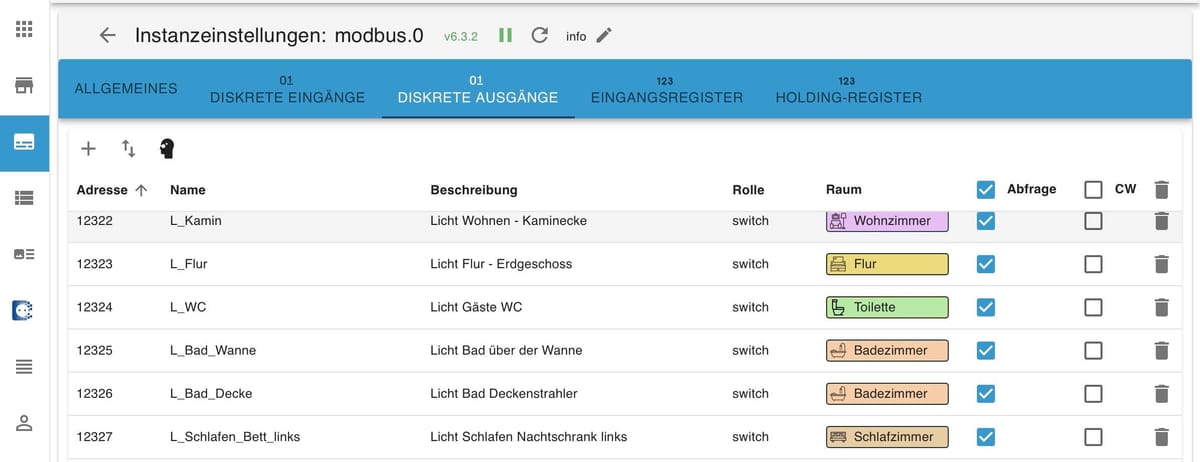Enable CW for L_Bad_Wanne

[1093, 350]
